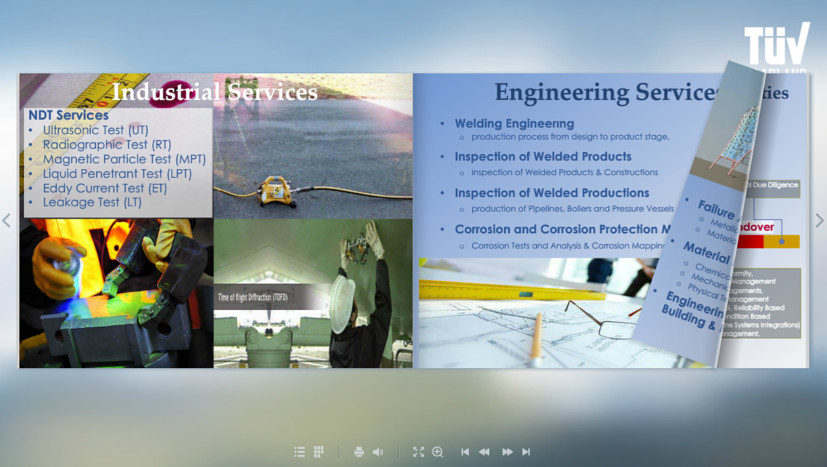Viewport: 827px width, 467px height.
Task: Click the worker inspecting ceiling photo
Action: [313, 293]
